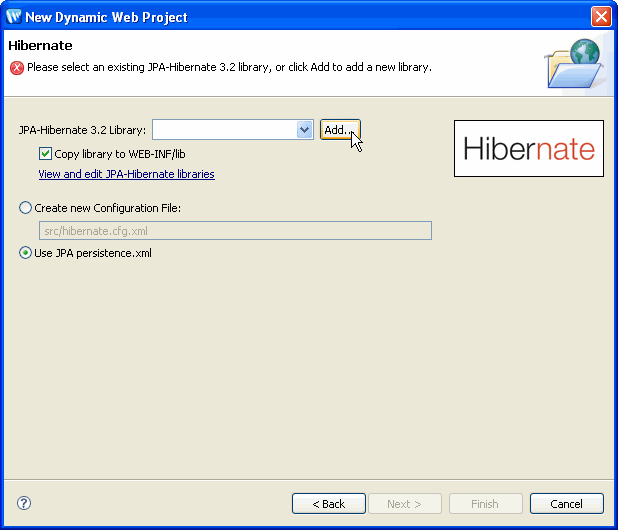Click the 'Please select an existing JPA-Hibernate' error message
The image size is (618, 530).
point(229,67)
